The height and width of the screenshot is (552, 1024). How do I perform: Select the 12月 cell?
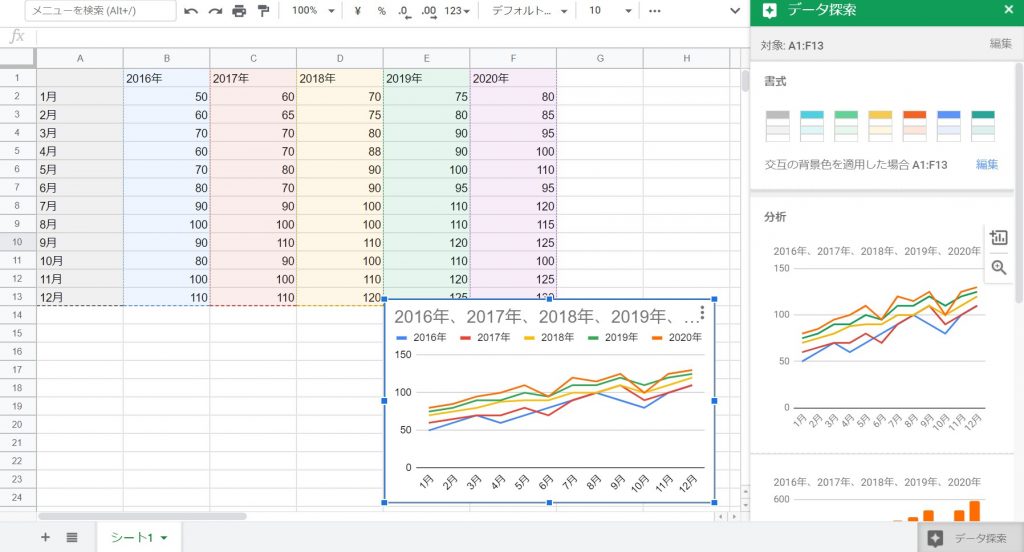tap(80, 297)
